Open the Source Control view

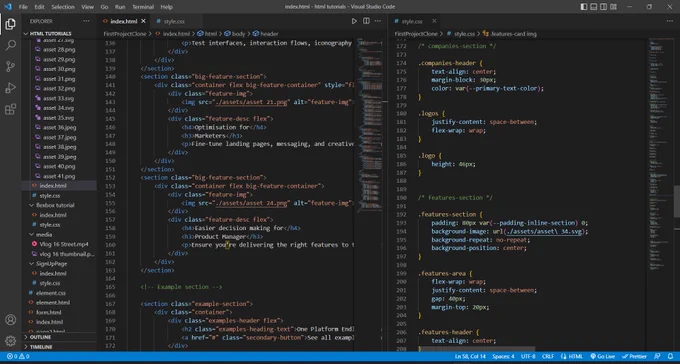point(10,66)
